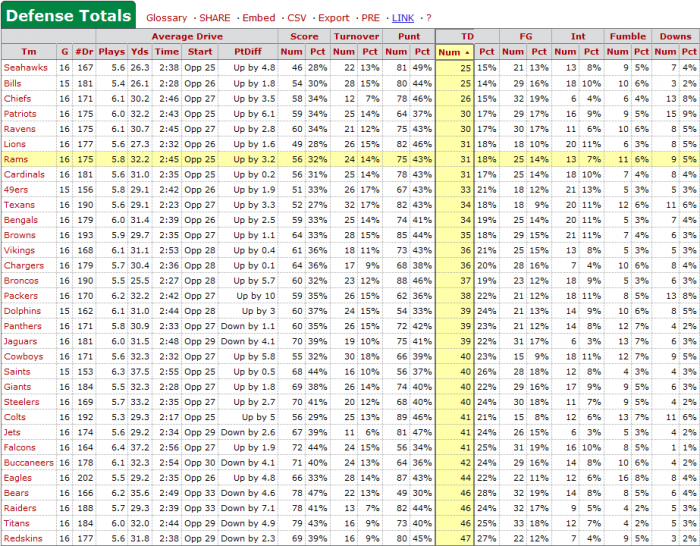Sort by Time column header
Screen dimensions: 700x546
tap(167, 52)
